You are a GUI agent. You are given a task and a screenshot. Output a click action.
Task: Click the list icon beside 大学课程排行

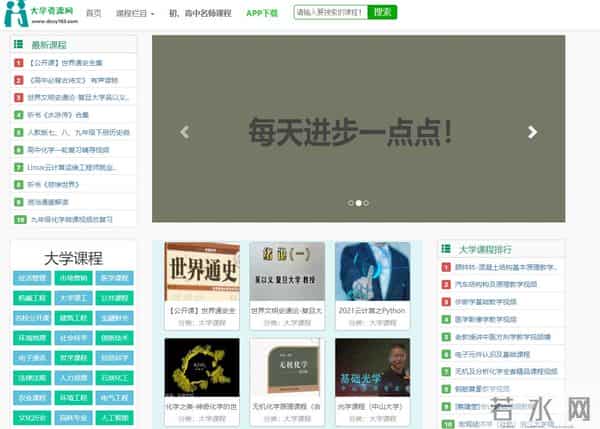coord(446,249)
